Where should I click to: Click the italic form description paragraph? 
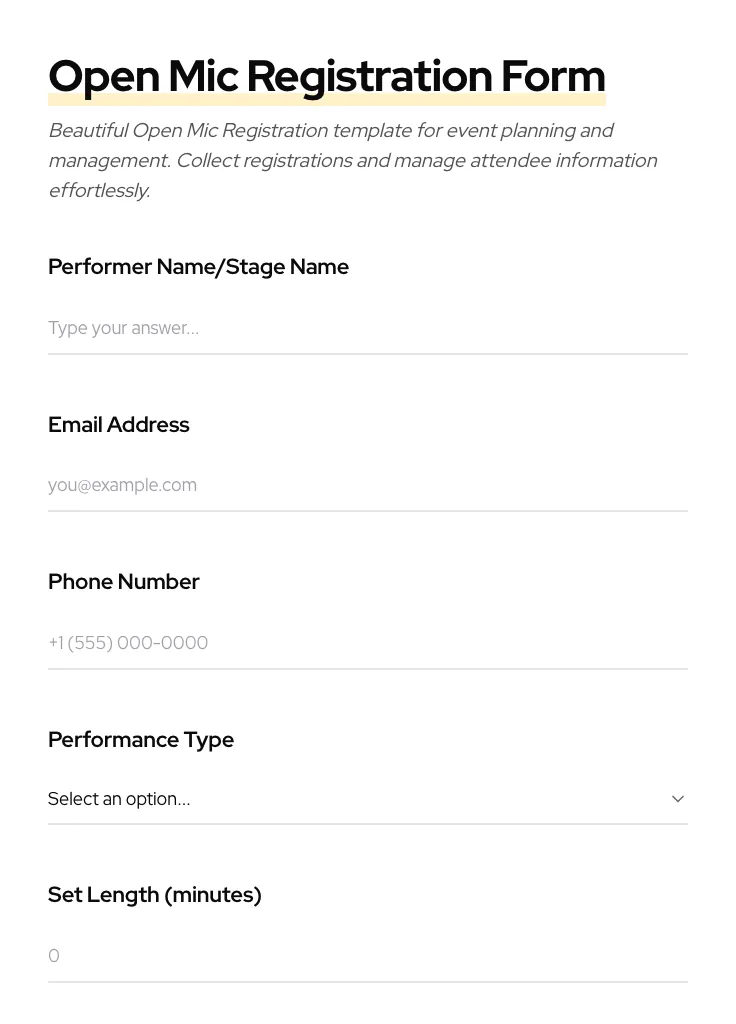(x=352, y=160)
